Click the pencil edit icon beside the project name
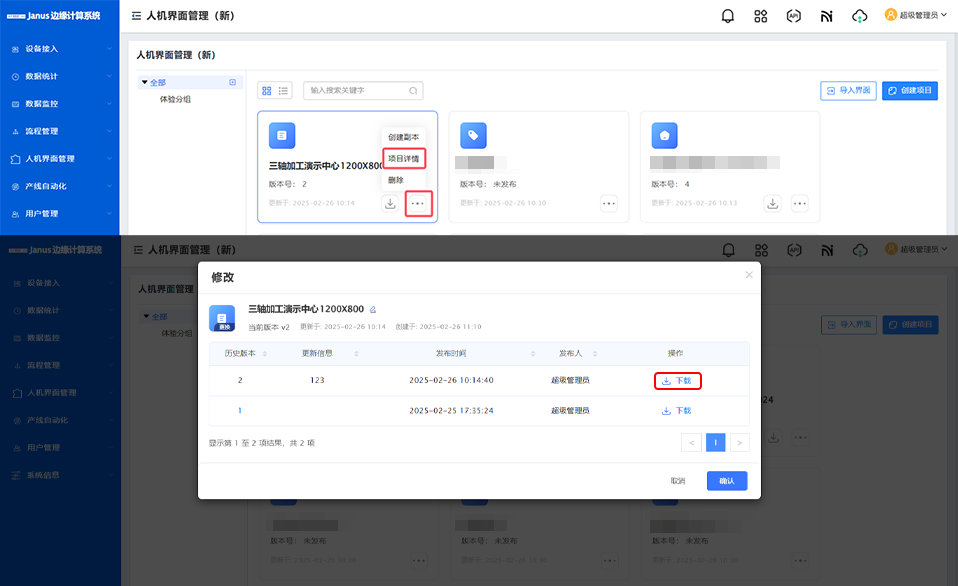 (373, 310)
